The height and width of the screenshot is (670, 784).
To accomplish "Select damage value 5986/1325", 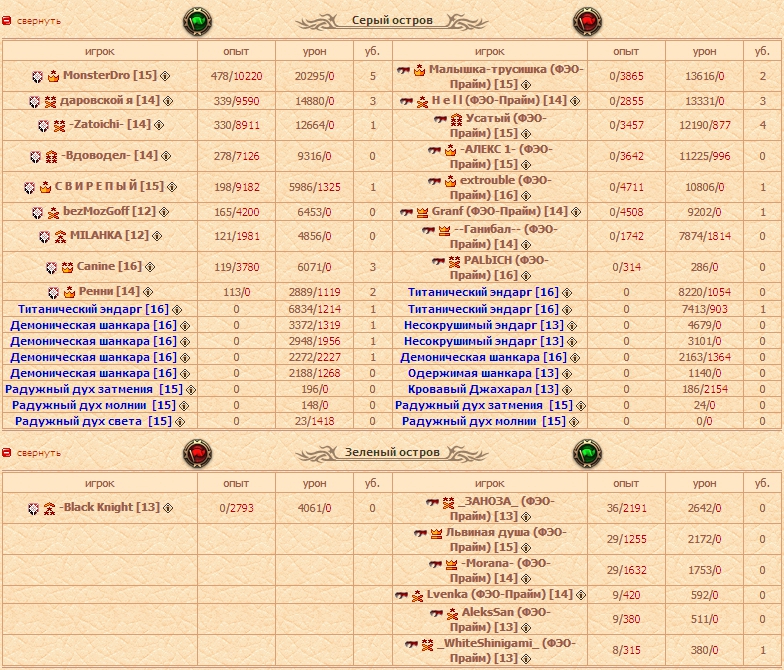I will (x=314, y=187).
